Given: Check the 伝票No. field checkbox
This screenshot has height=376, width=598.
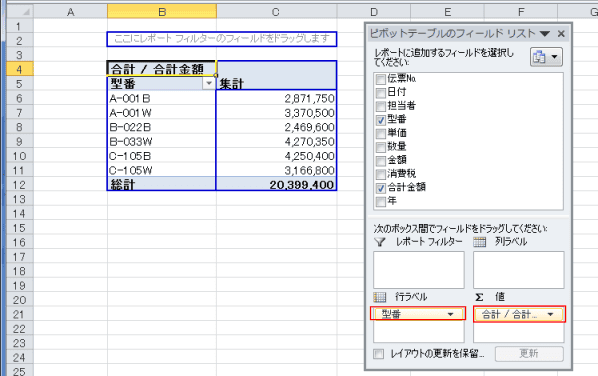Looking at the screenshot, I should point(380,79).
